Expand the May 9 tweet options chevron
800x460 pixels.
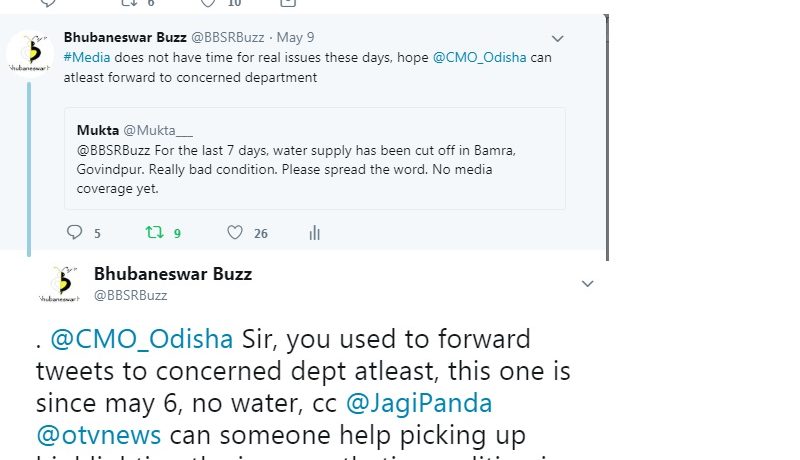pyautogui.click(x=558, y=39)
